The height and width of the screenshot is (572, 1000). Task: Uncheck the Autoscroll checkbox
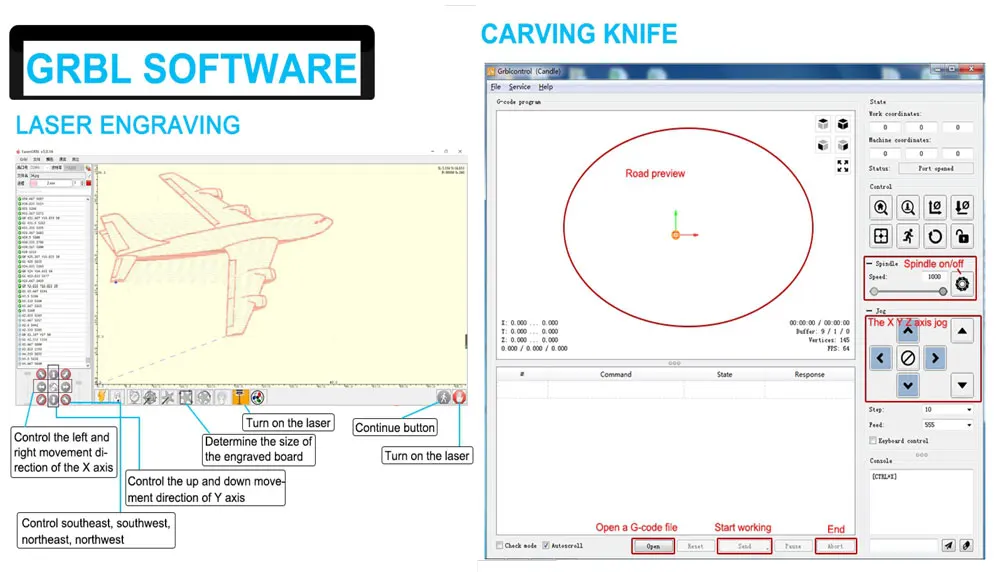pos(546,546)
